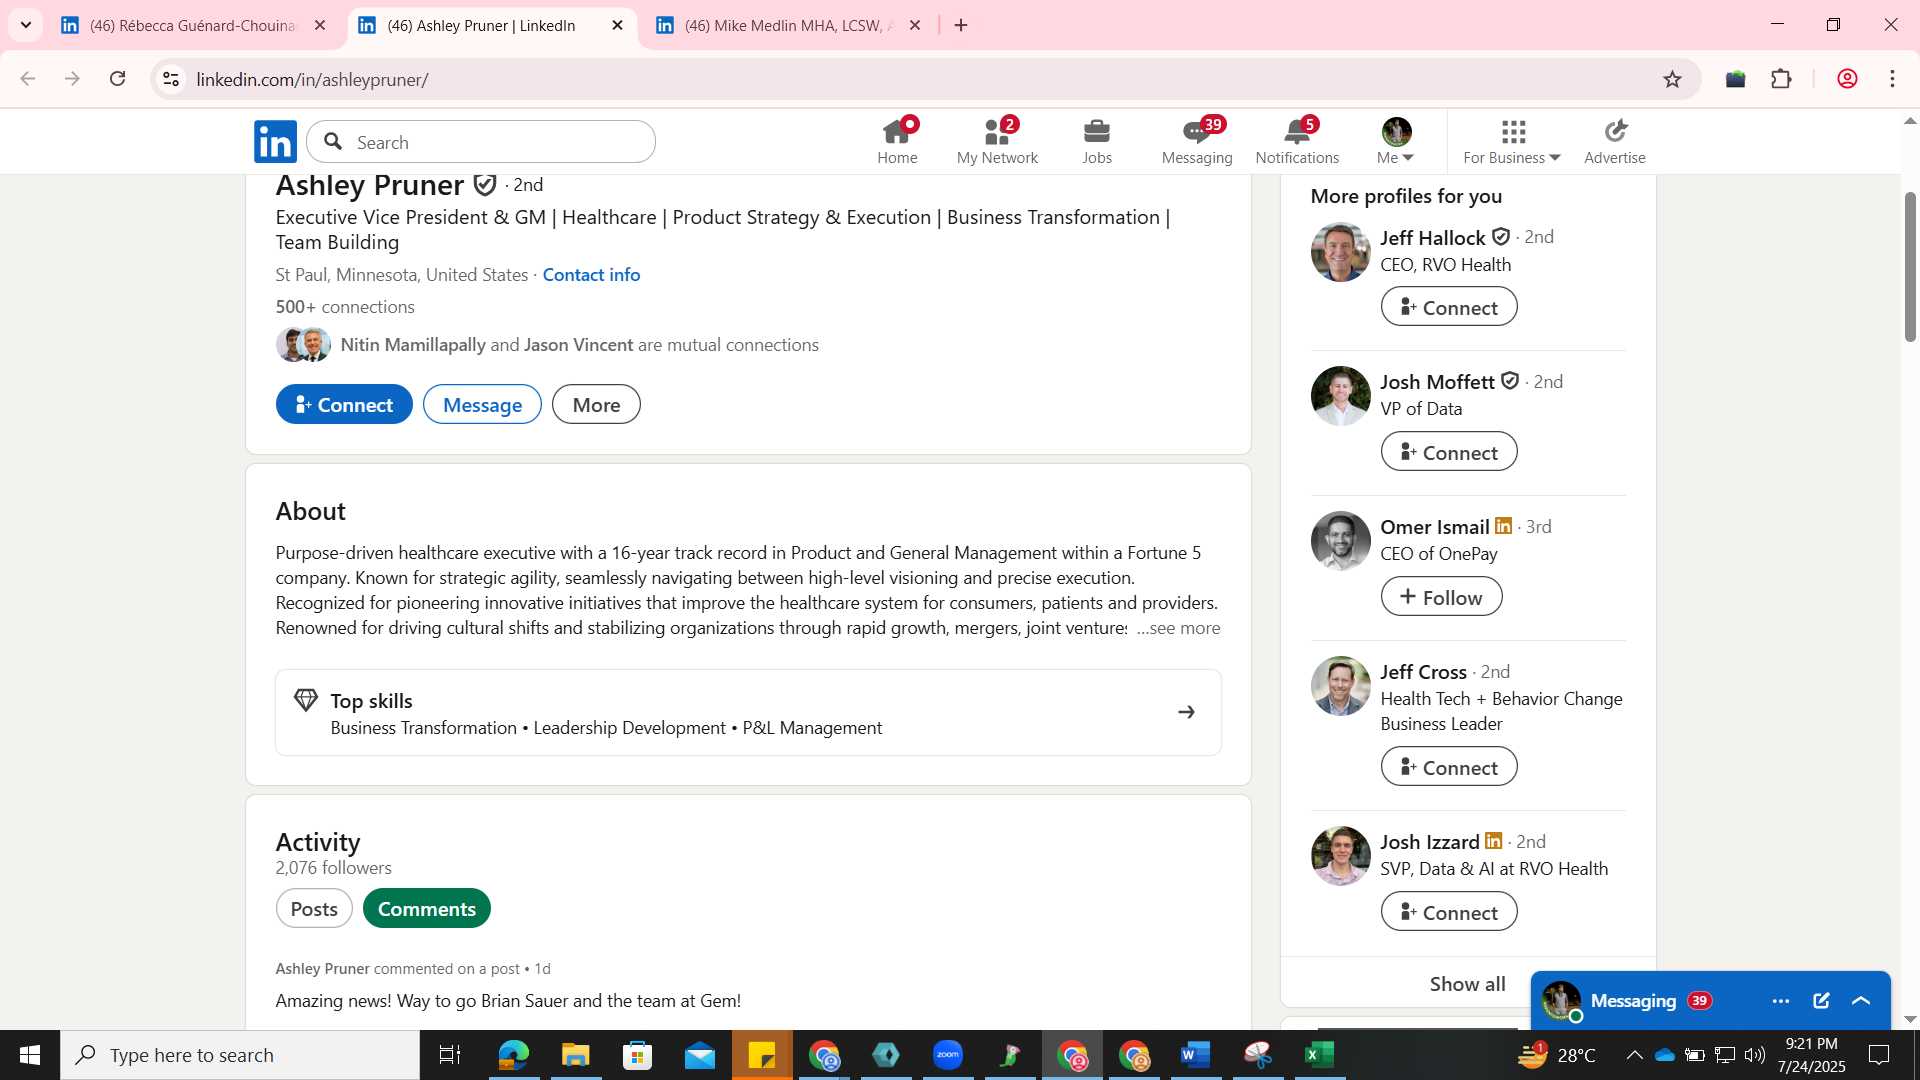Open Messaging overlay options (three dots)
Viewport: 1920px width, 1080px height.
(x=1781, y=1001)
